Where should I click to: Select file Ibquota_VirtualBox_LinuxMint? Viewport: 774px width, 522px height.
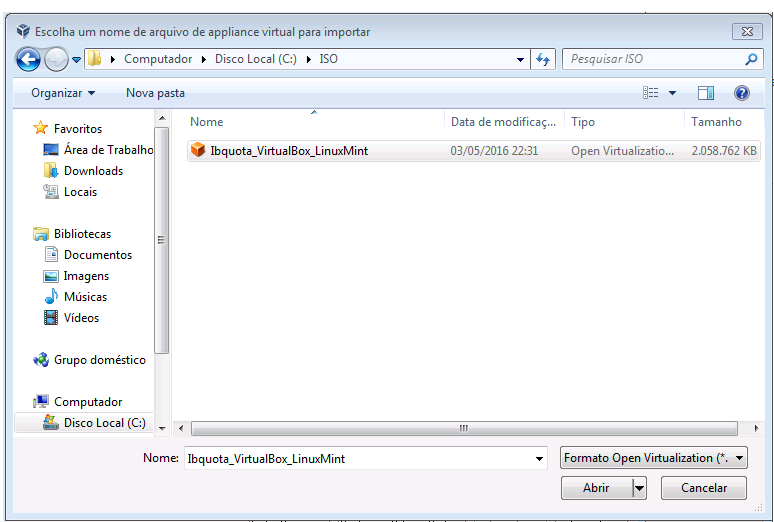click(289, 151)
